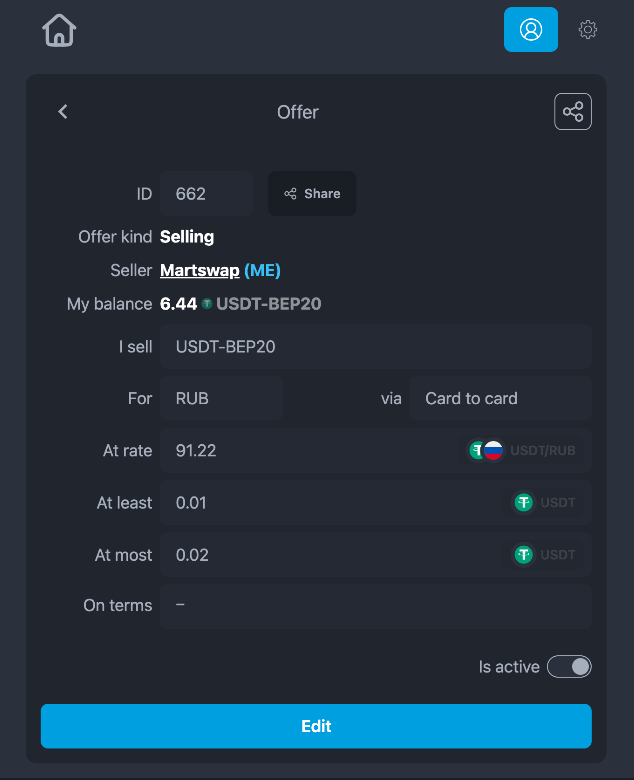The width and height of the screenshot is (634, 780).
Task: Click the blue Edit button
Action: (316, 726)
